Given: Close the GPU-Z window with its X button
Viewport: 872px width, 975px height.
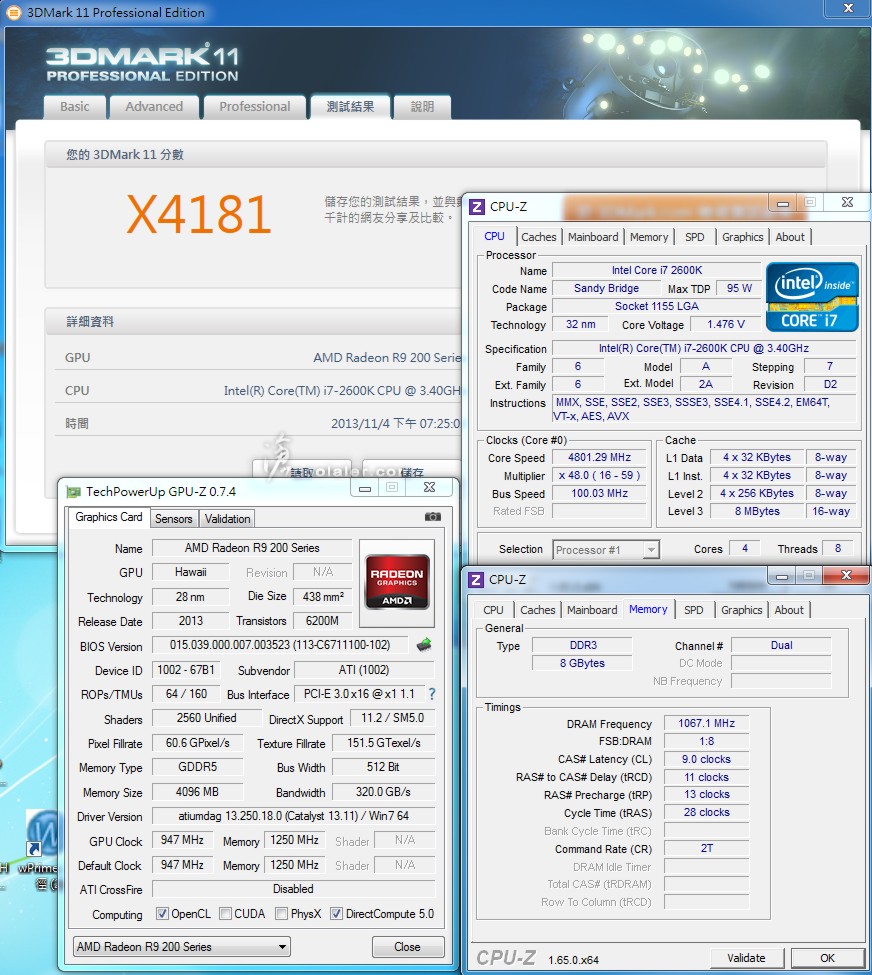Looking at the screenshot, I should coord(430,488).
